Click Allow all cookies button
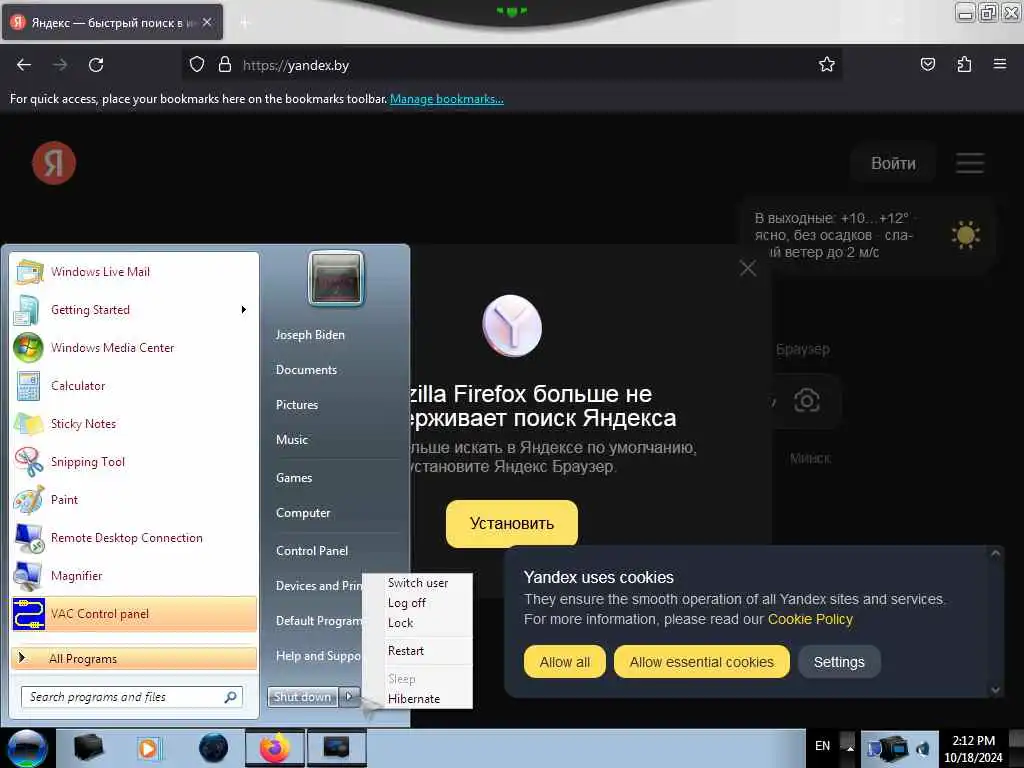Image resolution: width=1024 pixels, height=768 pixels. (x=564, y=662)
